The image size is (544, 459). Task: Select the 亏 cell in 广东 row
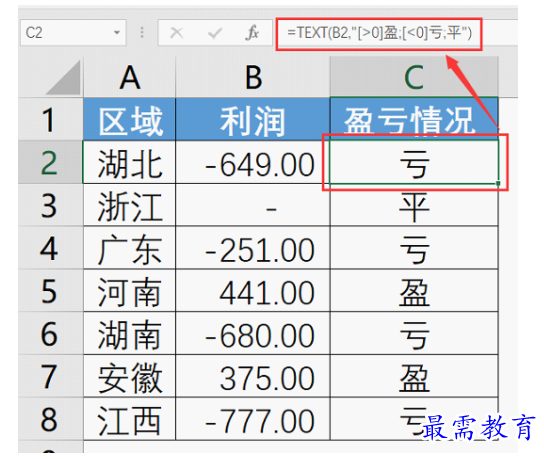coord(414,248)
